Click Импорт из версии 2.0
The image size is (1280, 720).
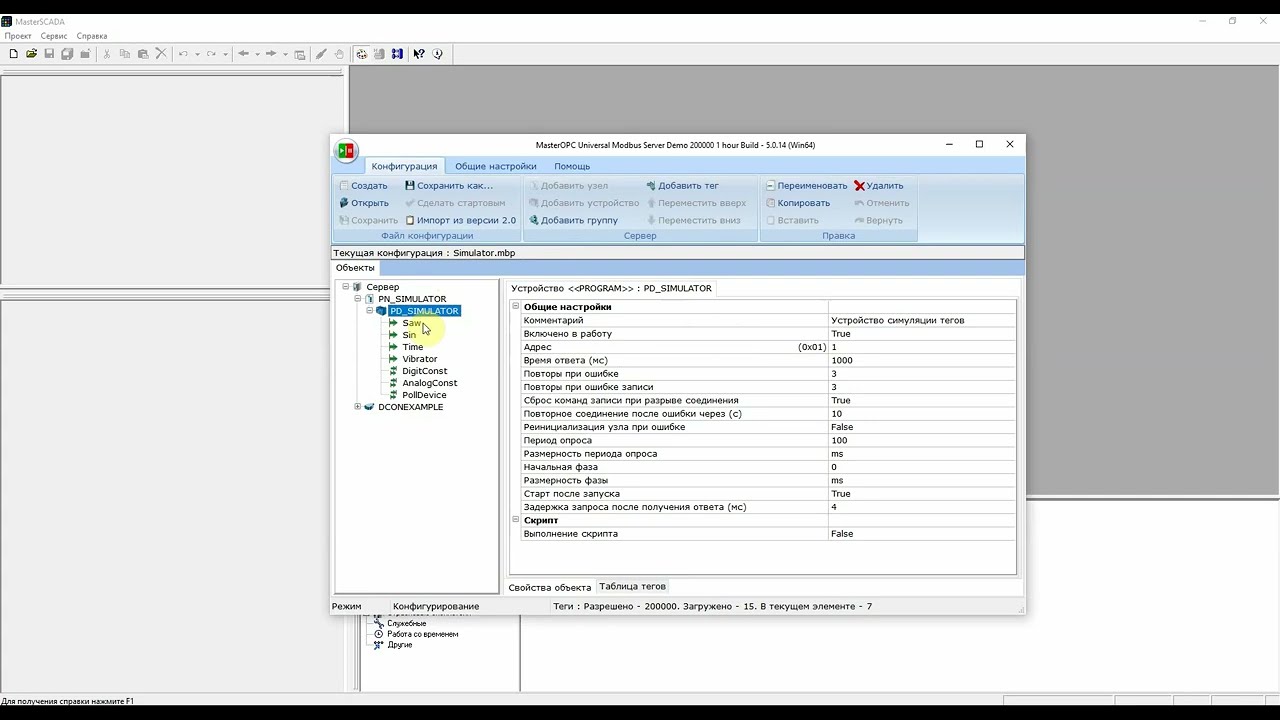[x=460, y=220]
